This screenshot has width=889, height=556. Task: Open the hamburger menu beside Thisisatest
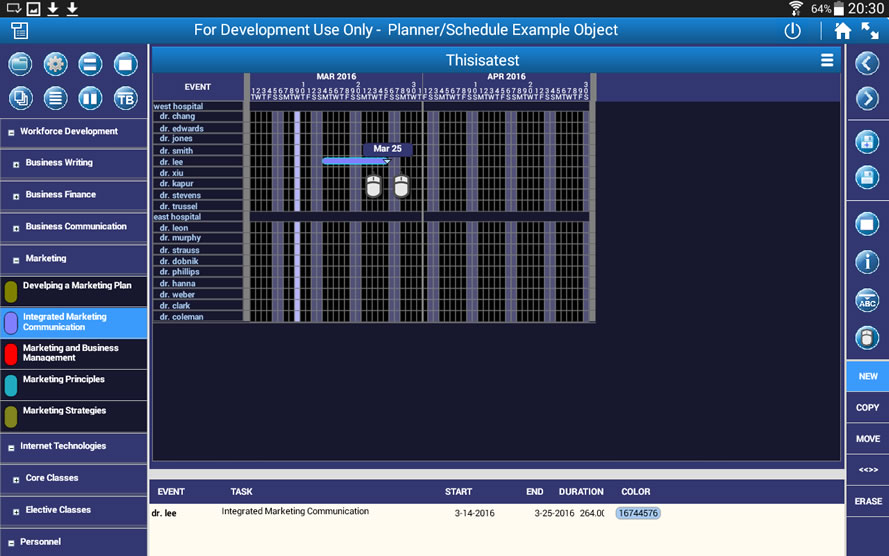pyautogui.click(x=827, y=60)
